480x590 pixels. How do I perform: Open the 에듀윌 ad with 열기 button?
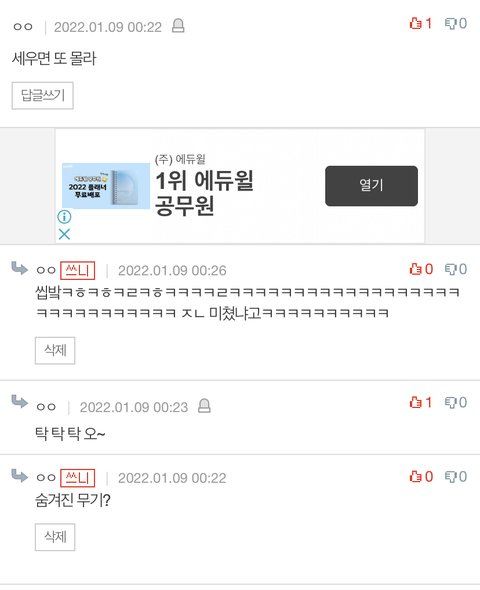(x=371, y=186)
